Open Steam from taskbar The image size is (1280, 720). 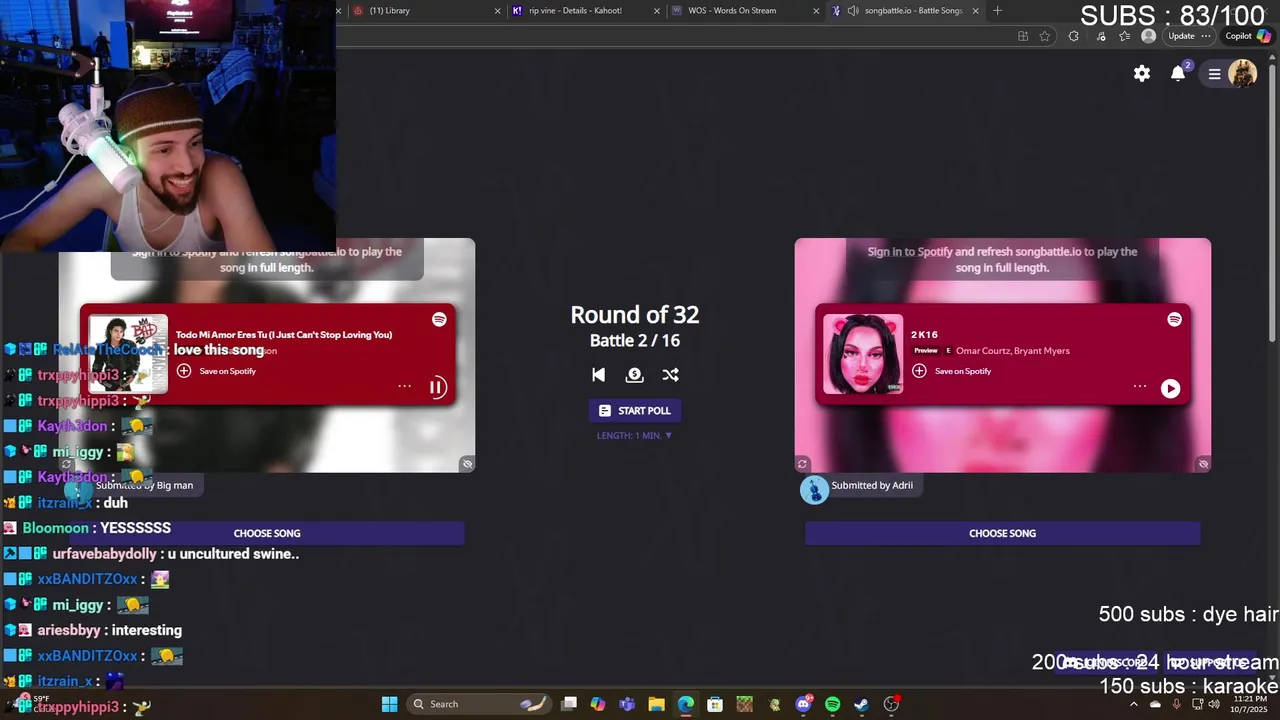point(861,704)
